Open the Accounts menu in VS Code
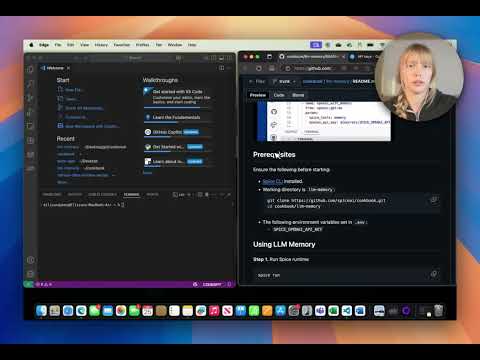Screen dimensions: 480x360 pyautogui.click(x=30, y=260)
